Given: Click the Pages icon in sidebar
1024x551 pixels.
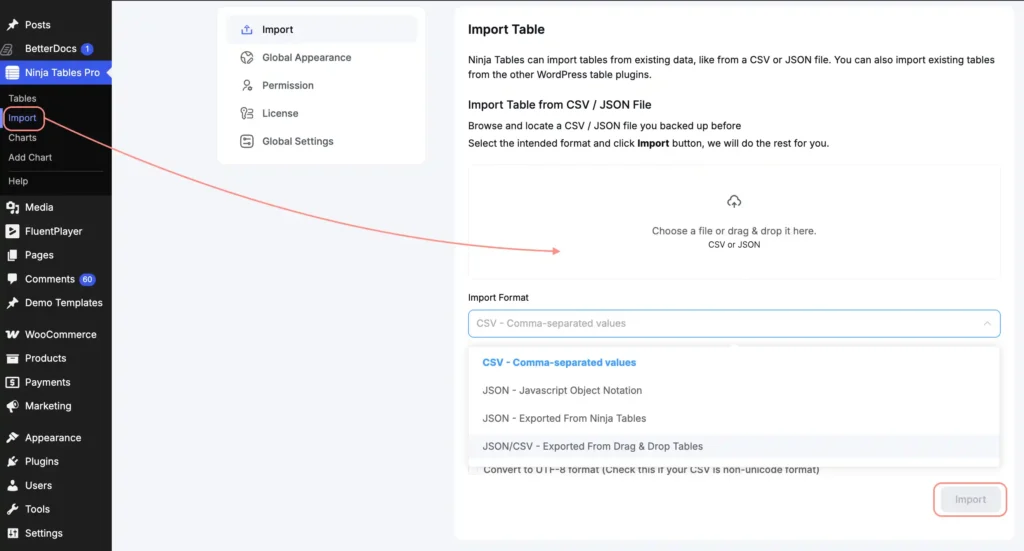Looking at the screenshot, I should [12, 255].
